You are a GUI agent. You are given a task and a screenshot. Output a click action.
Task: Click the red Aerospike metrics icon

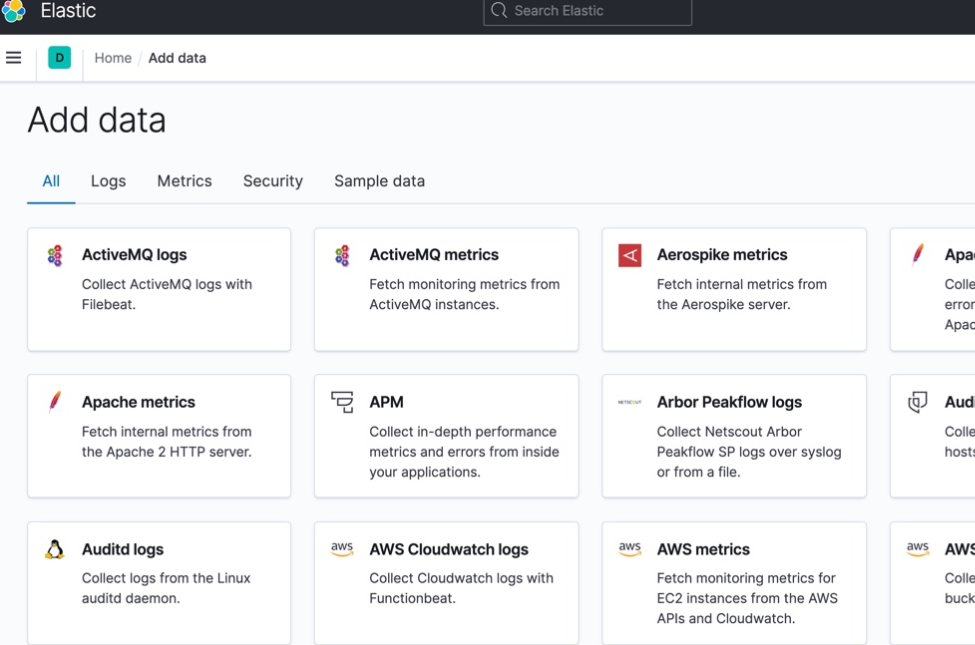point(630,256)
